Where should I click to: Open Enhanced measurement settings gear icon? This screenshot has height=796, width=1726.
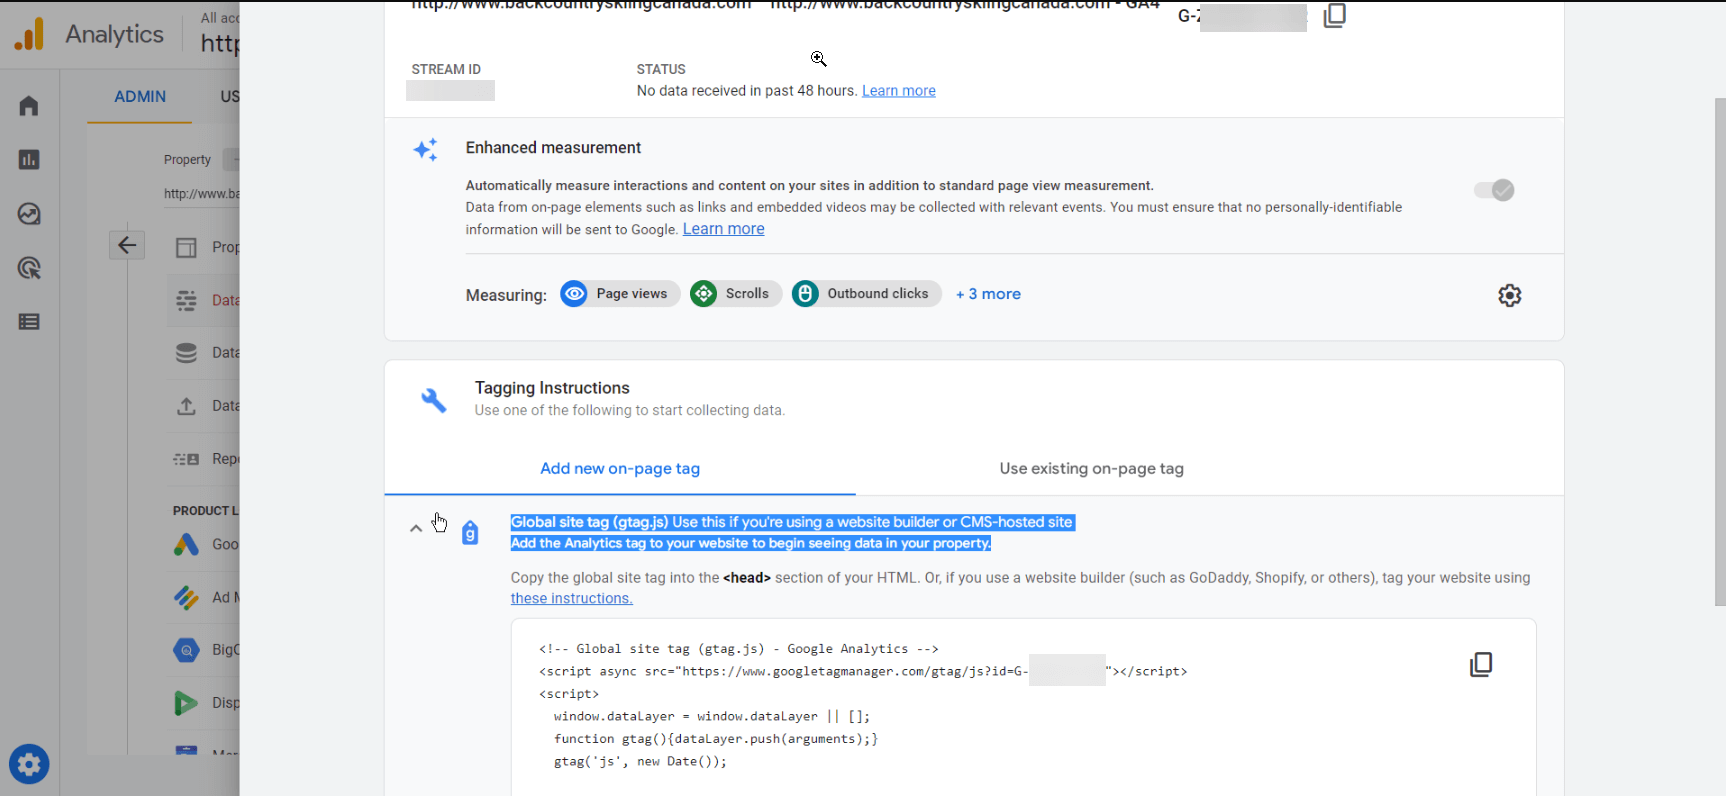(x=1510, y=295)
